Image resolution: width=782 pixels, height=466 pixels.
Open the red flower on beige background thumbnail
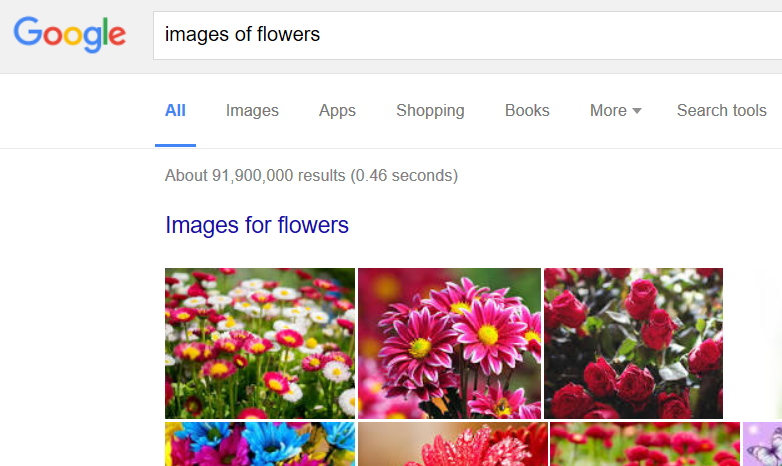[x=453, y=444]
